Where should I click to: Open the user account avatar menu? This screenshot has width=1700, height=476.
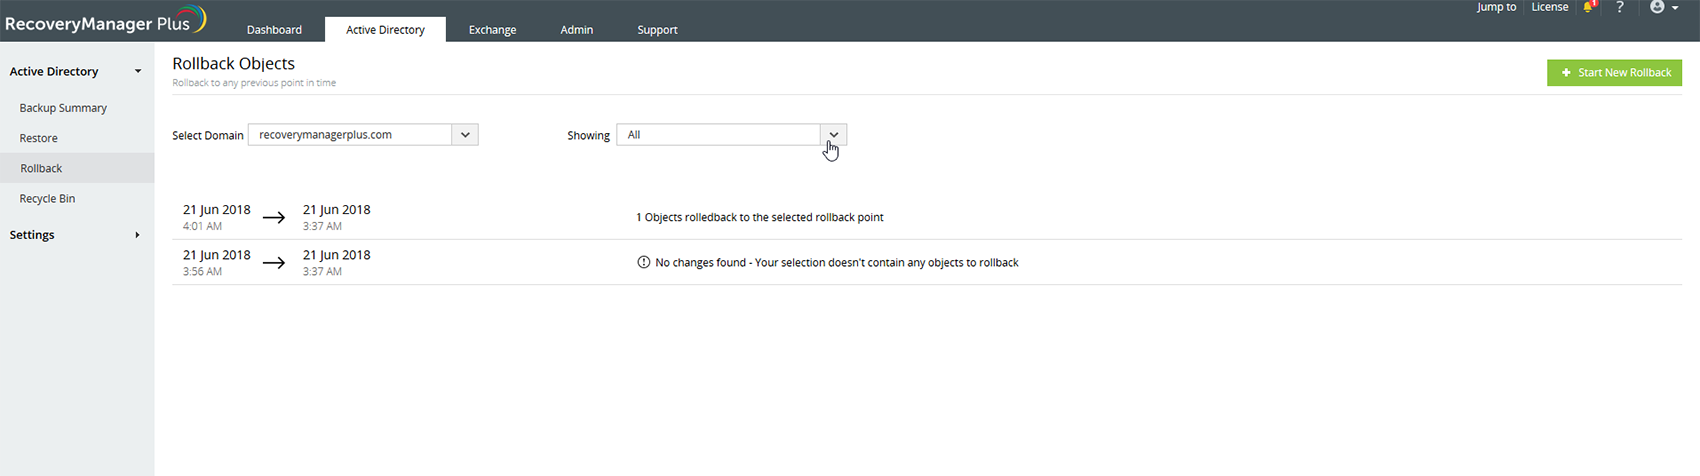click(x=1664, y=7)
